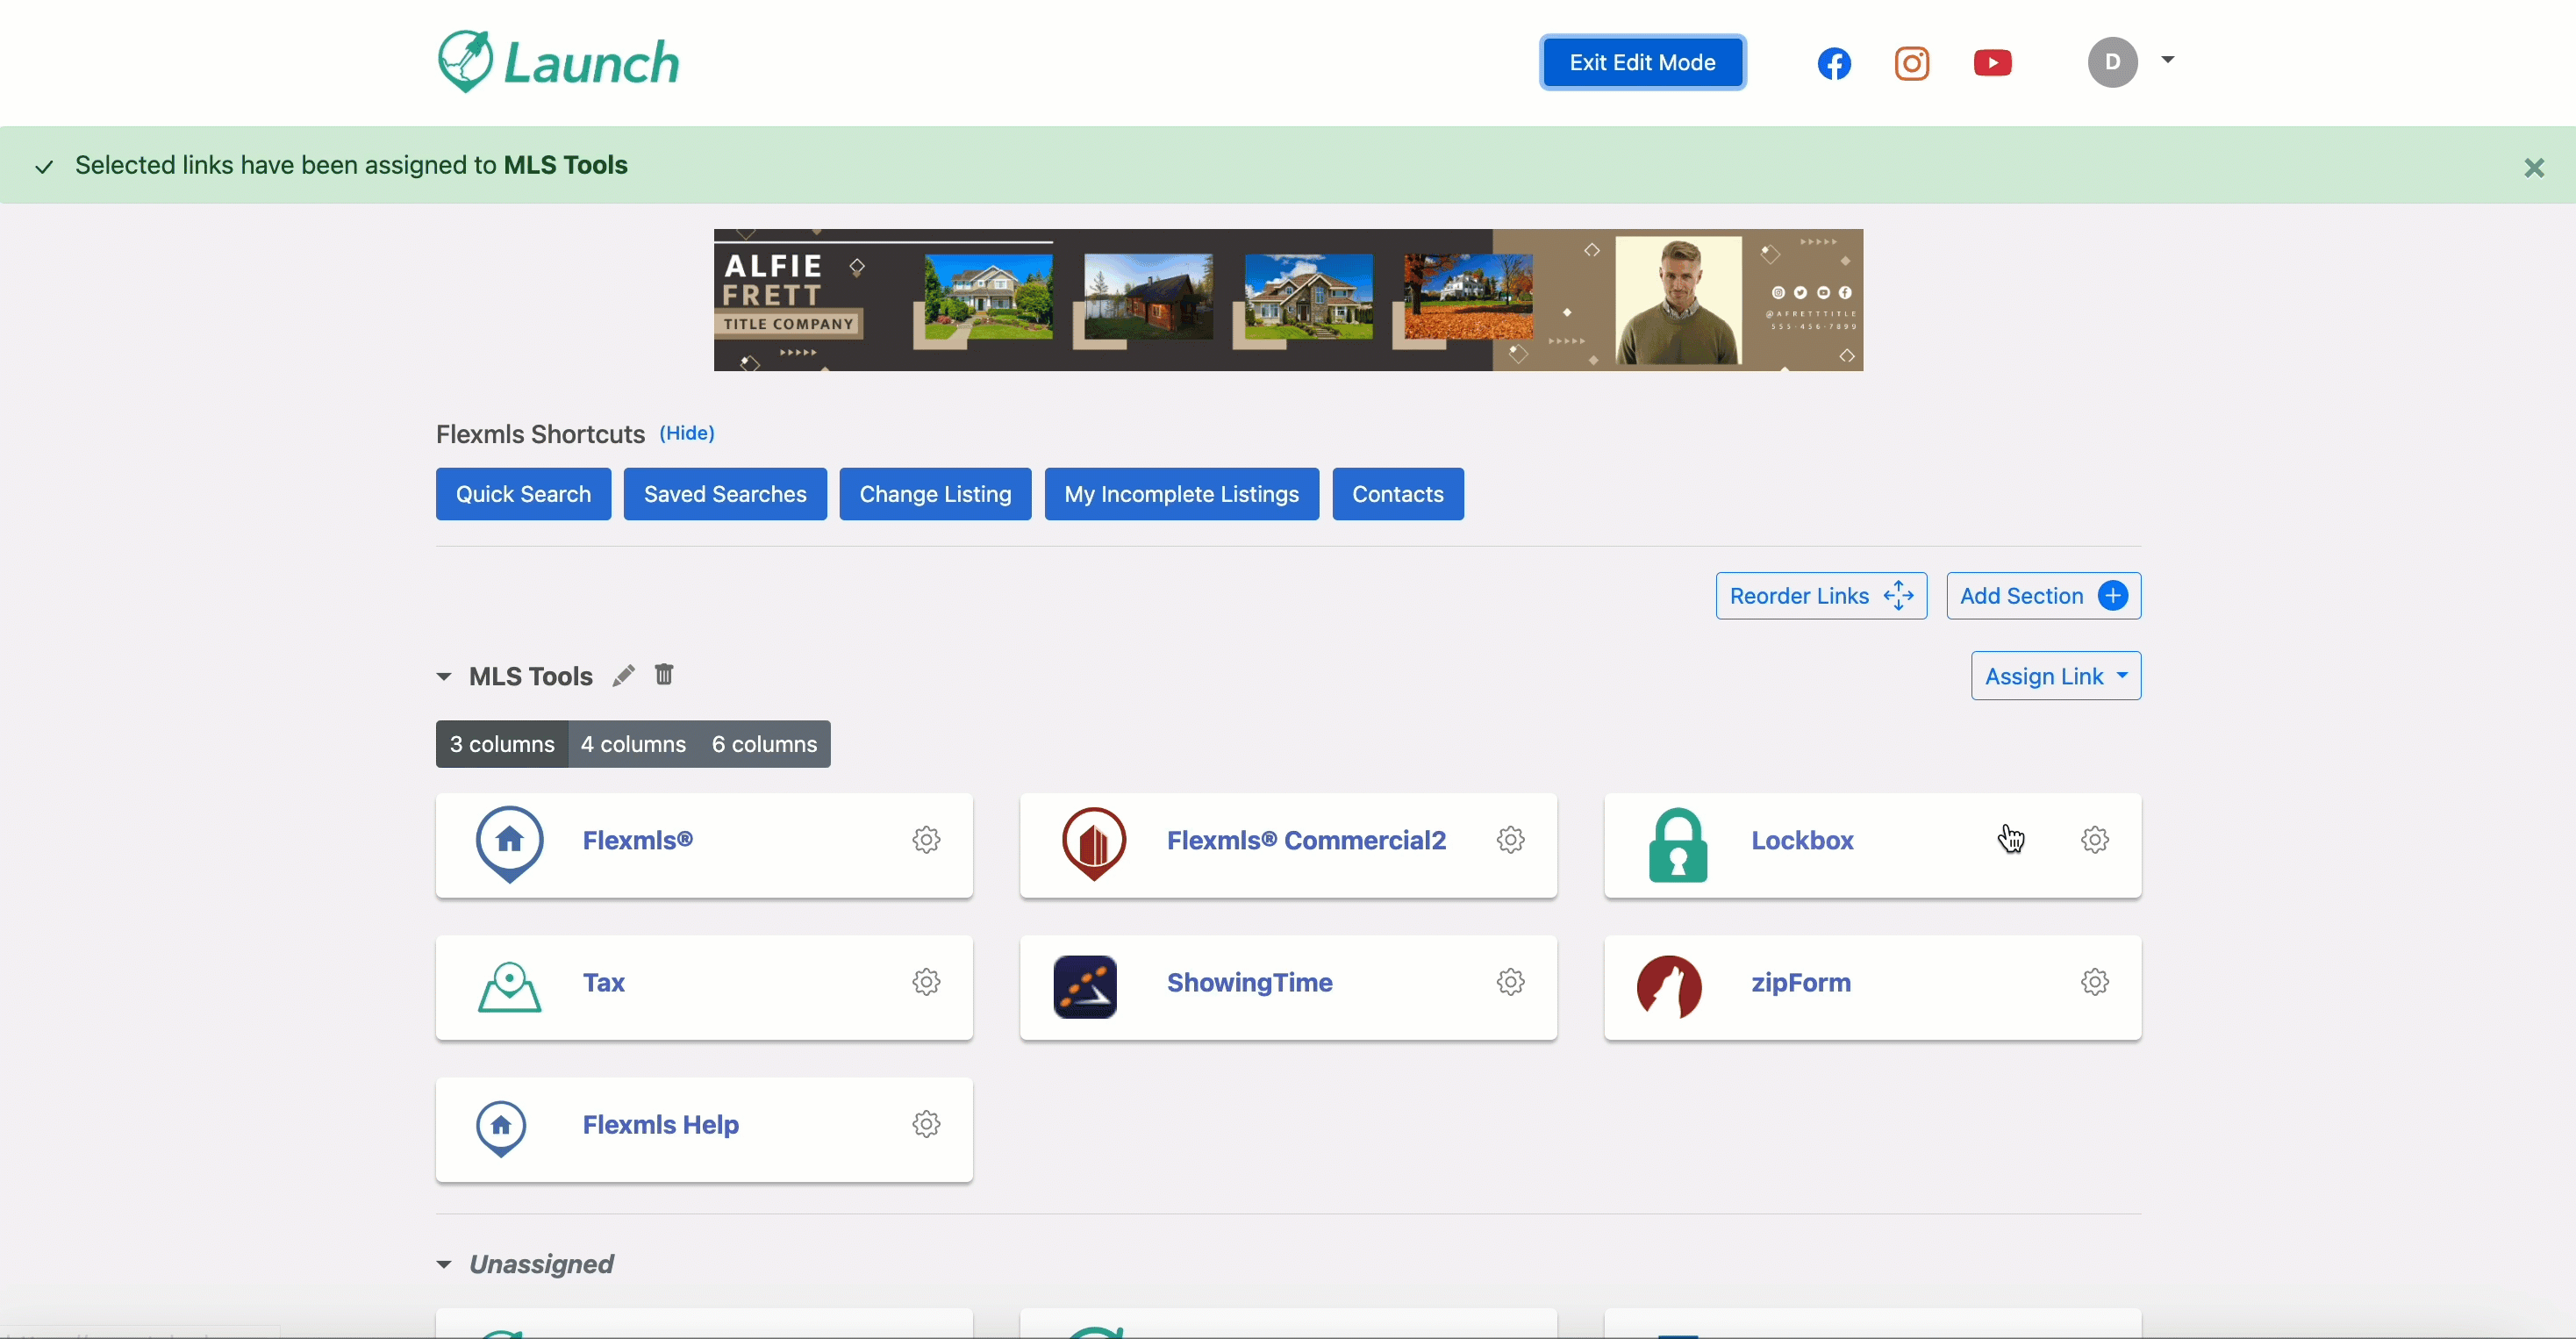Open the Flexmls® Commercial2 link text

point(1306,840)
